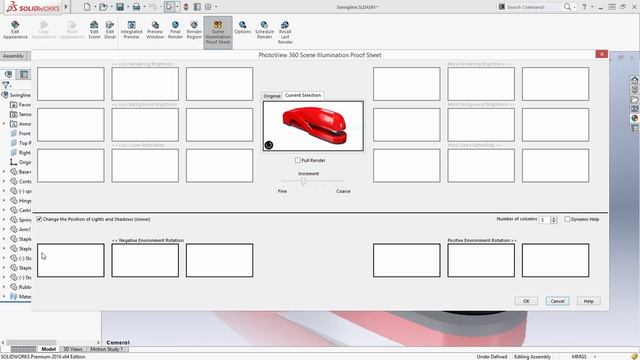Expand the SolidWorks menu flyout arrow
This screenshot has height=360, width=640.
coord(65,7)
